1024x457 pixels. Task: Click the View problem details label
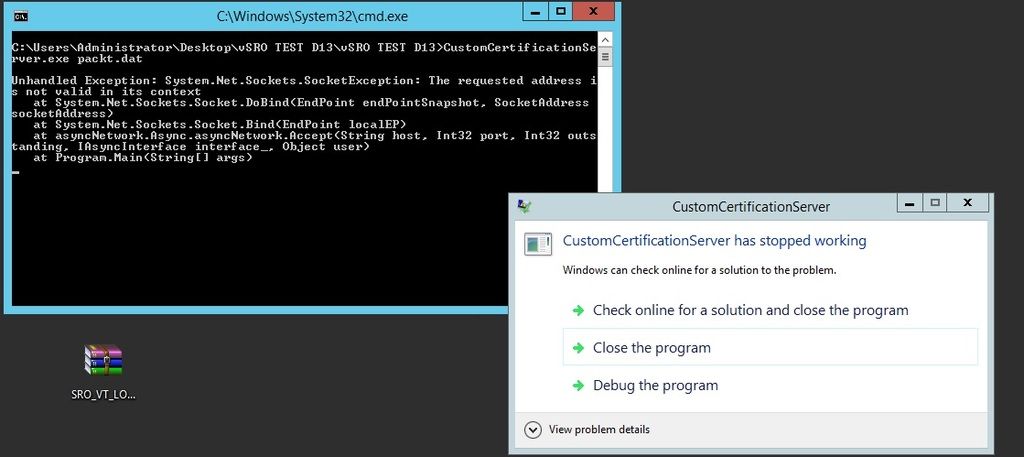pos(599,429)
